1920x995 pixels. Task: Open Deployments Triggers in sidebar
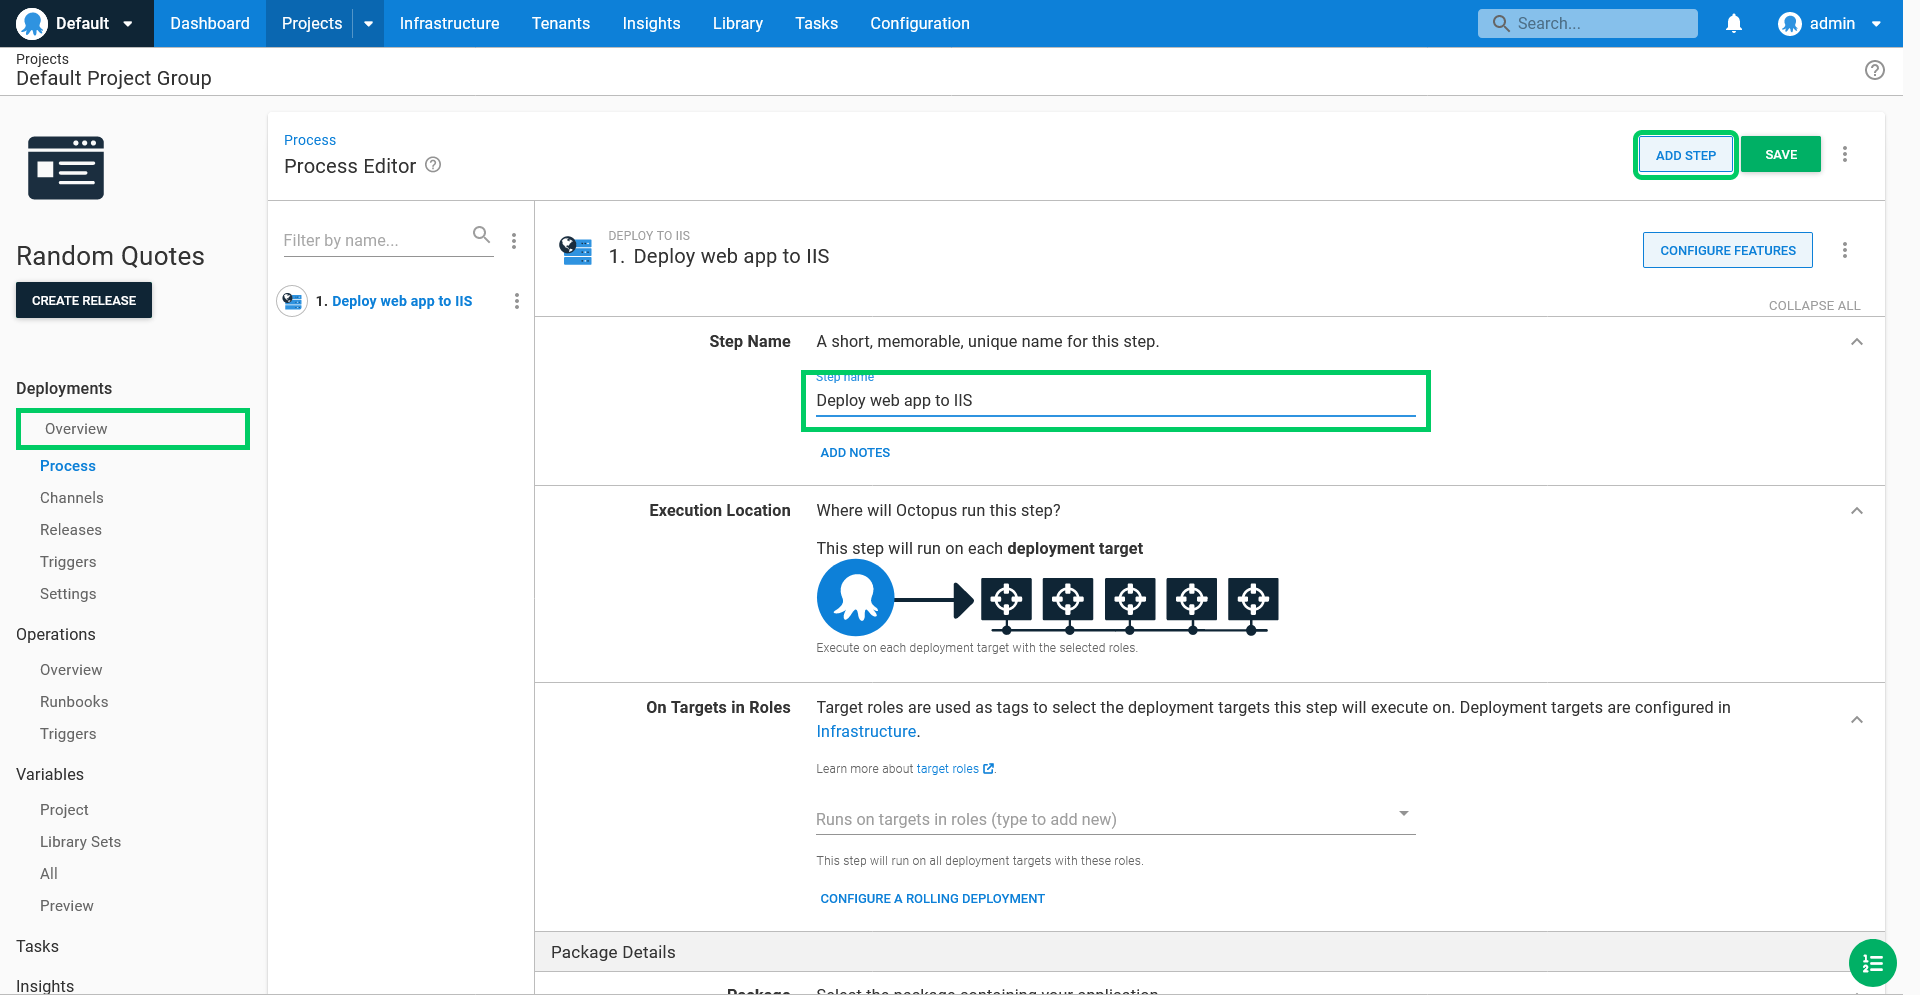(68, 562)
